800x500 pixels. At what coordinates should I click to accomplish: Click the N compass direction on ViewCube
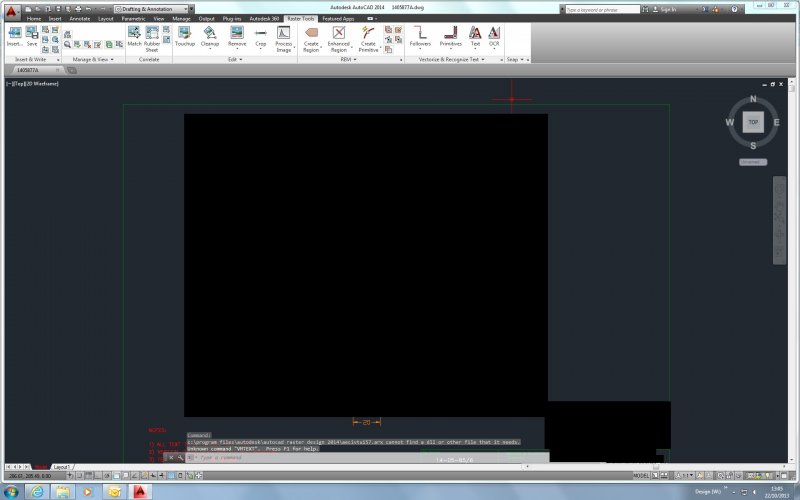(x=753, y=99)
